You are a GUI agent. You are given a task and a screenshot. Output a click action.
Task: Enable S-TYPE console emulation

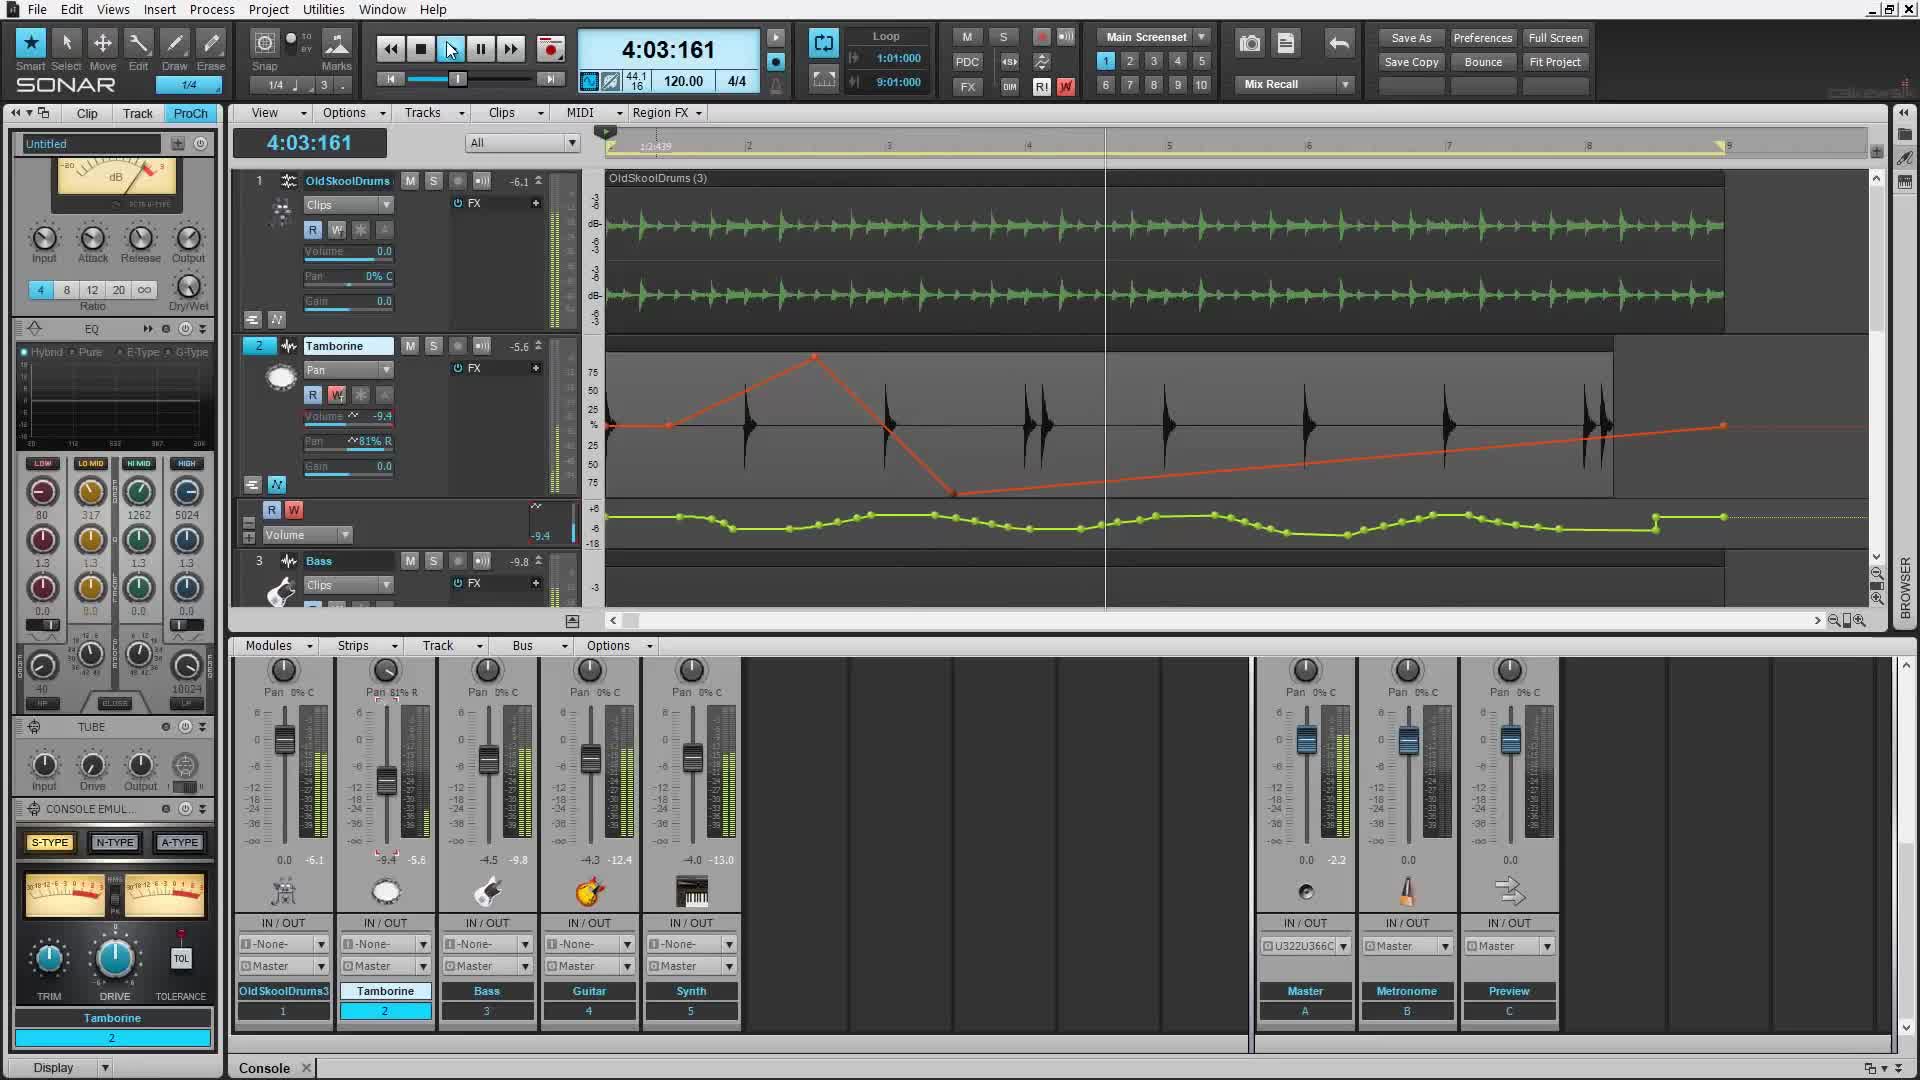pos(50,842)
